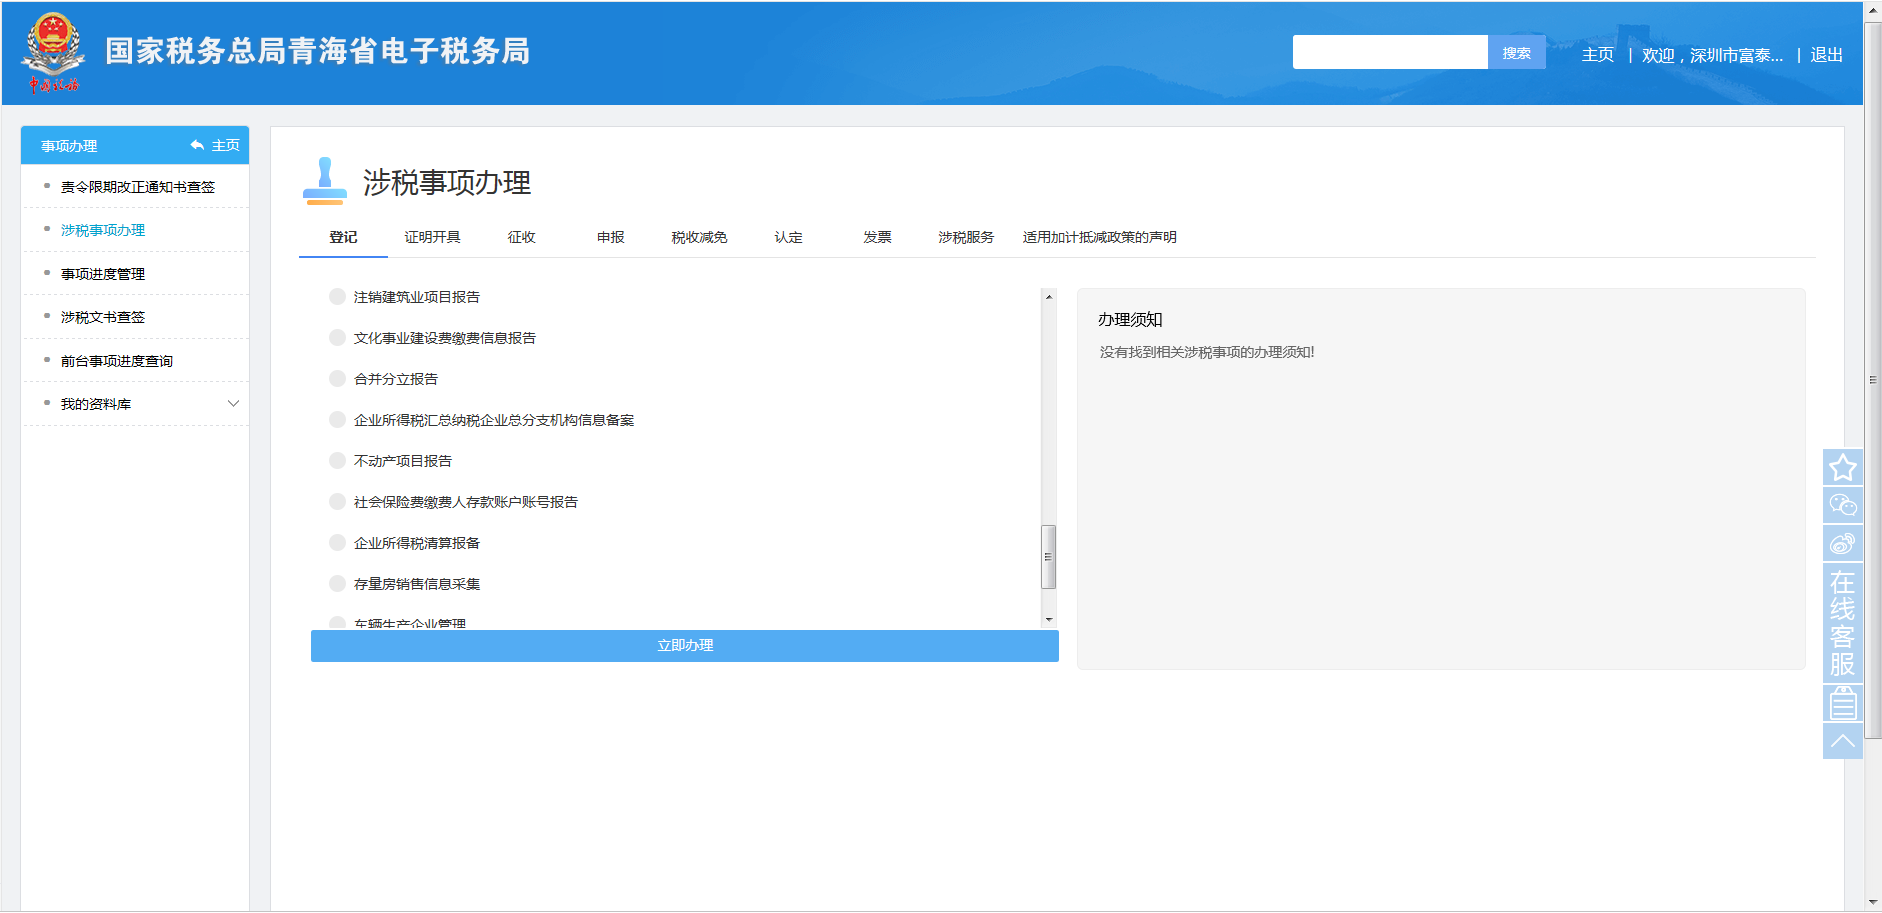Click the tax bureau emblem logo
The height and width of the screenshot is (913, 1882).
tap(52, 52)
